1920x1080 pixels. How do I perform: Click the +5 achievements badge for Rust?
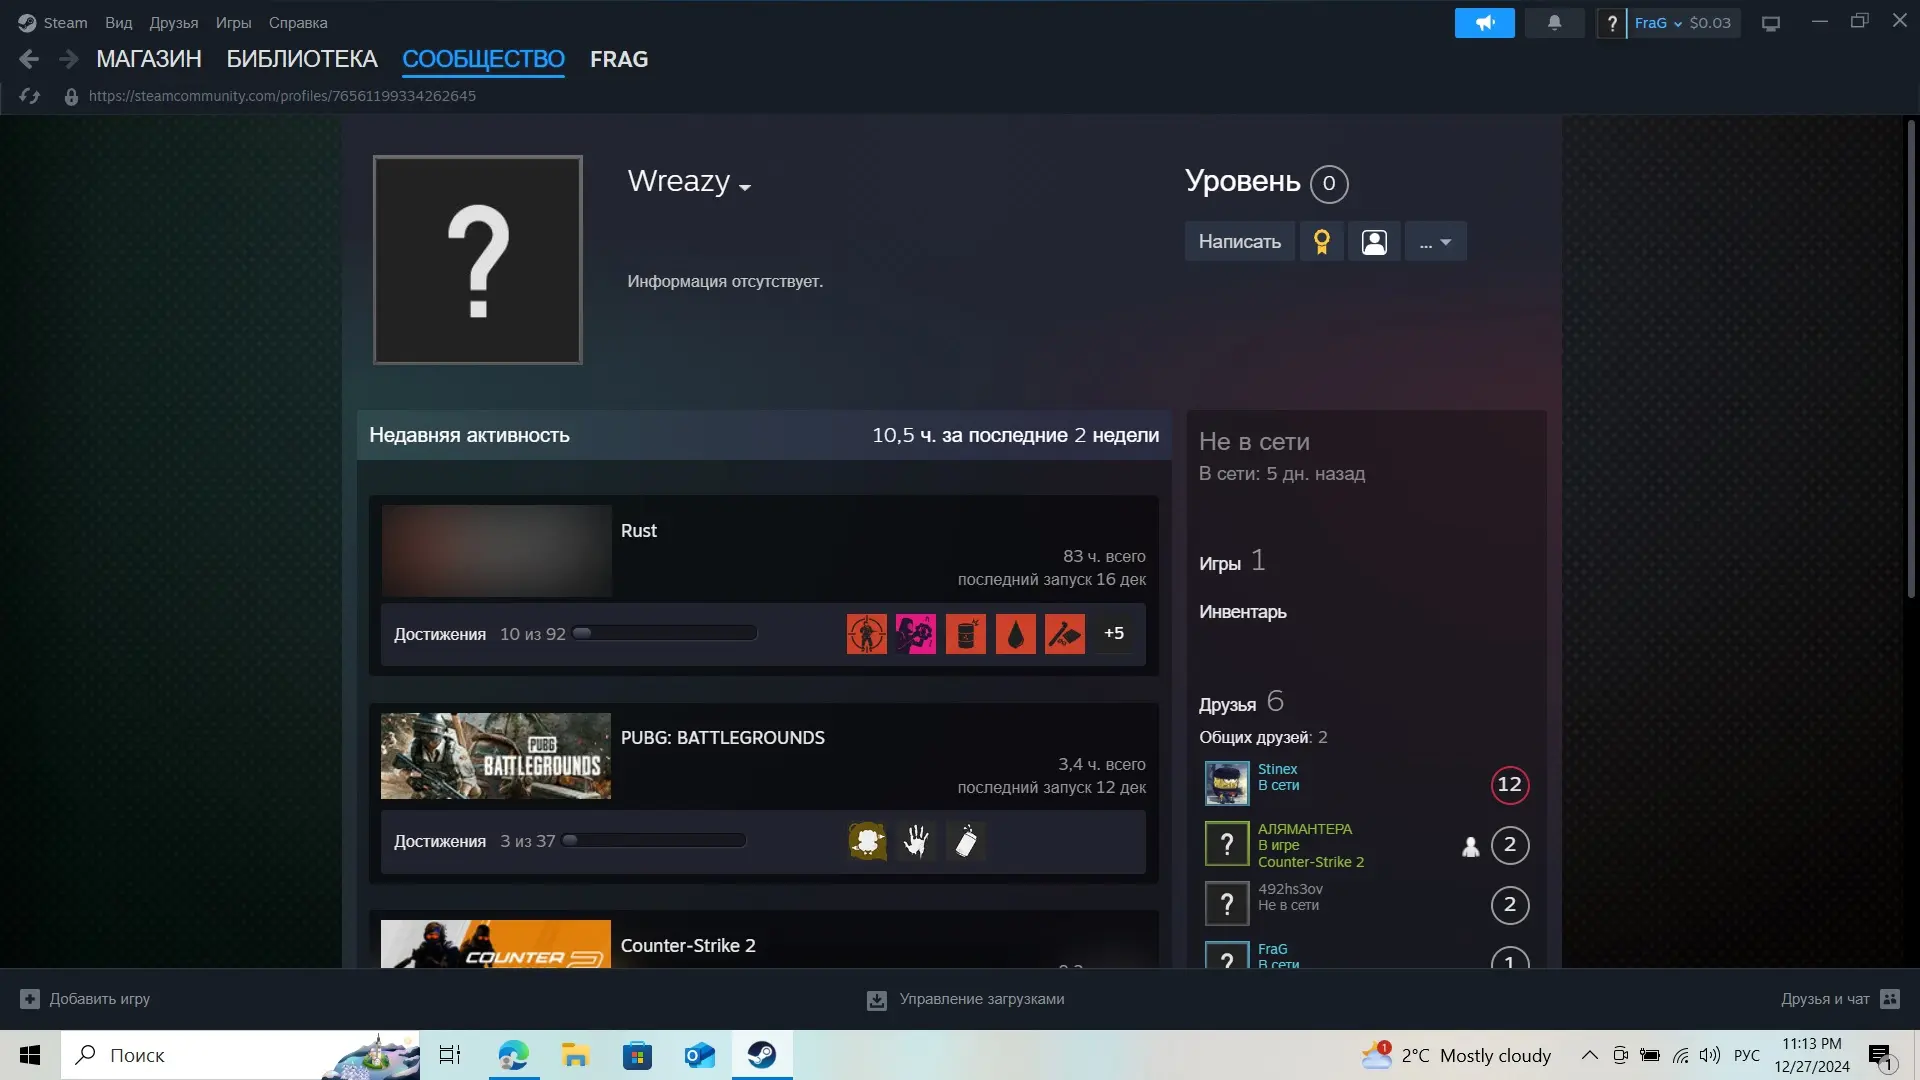pos(1113,633)
